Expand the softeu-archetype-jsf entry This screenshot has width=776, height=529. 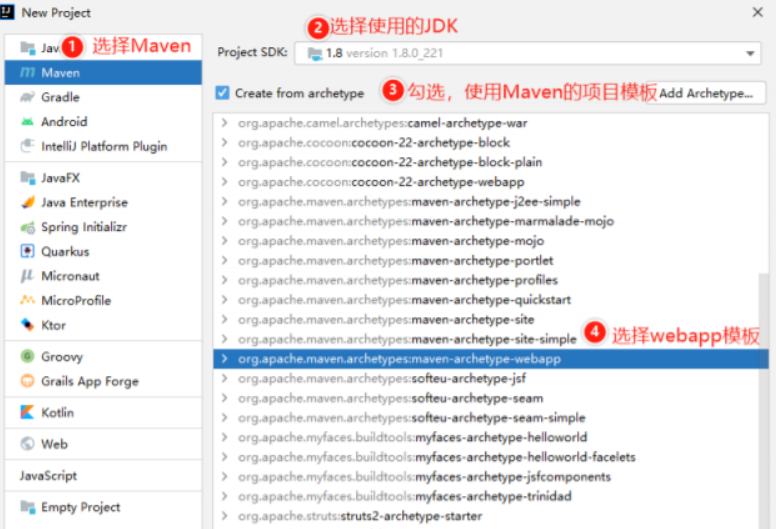(225, 379)
